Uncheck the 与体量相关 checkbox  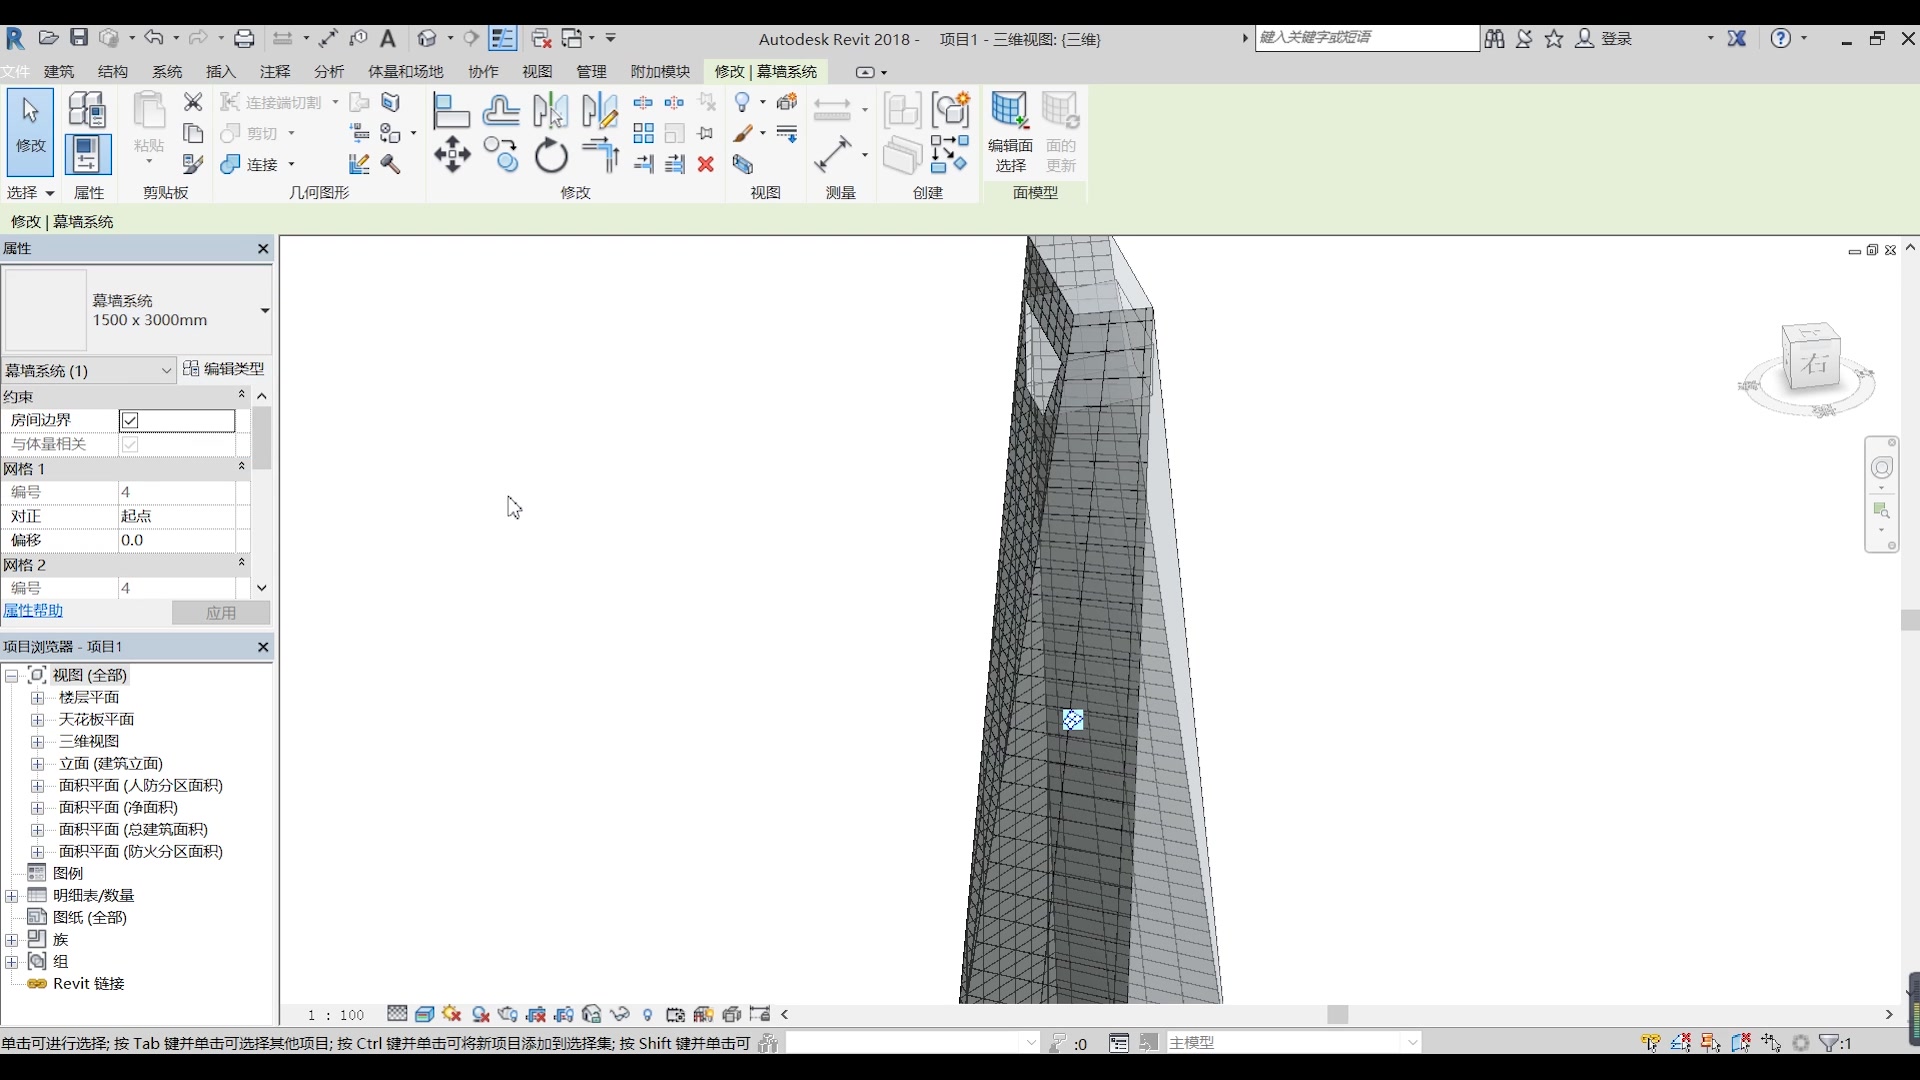(130, 444)
